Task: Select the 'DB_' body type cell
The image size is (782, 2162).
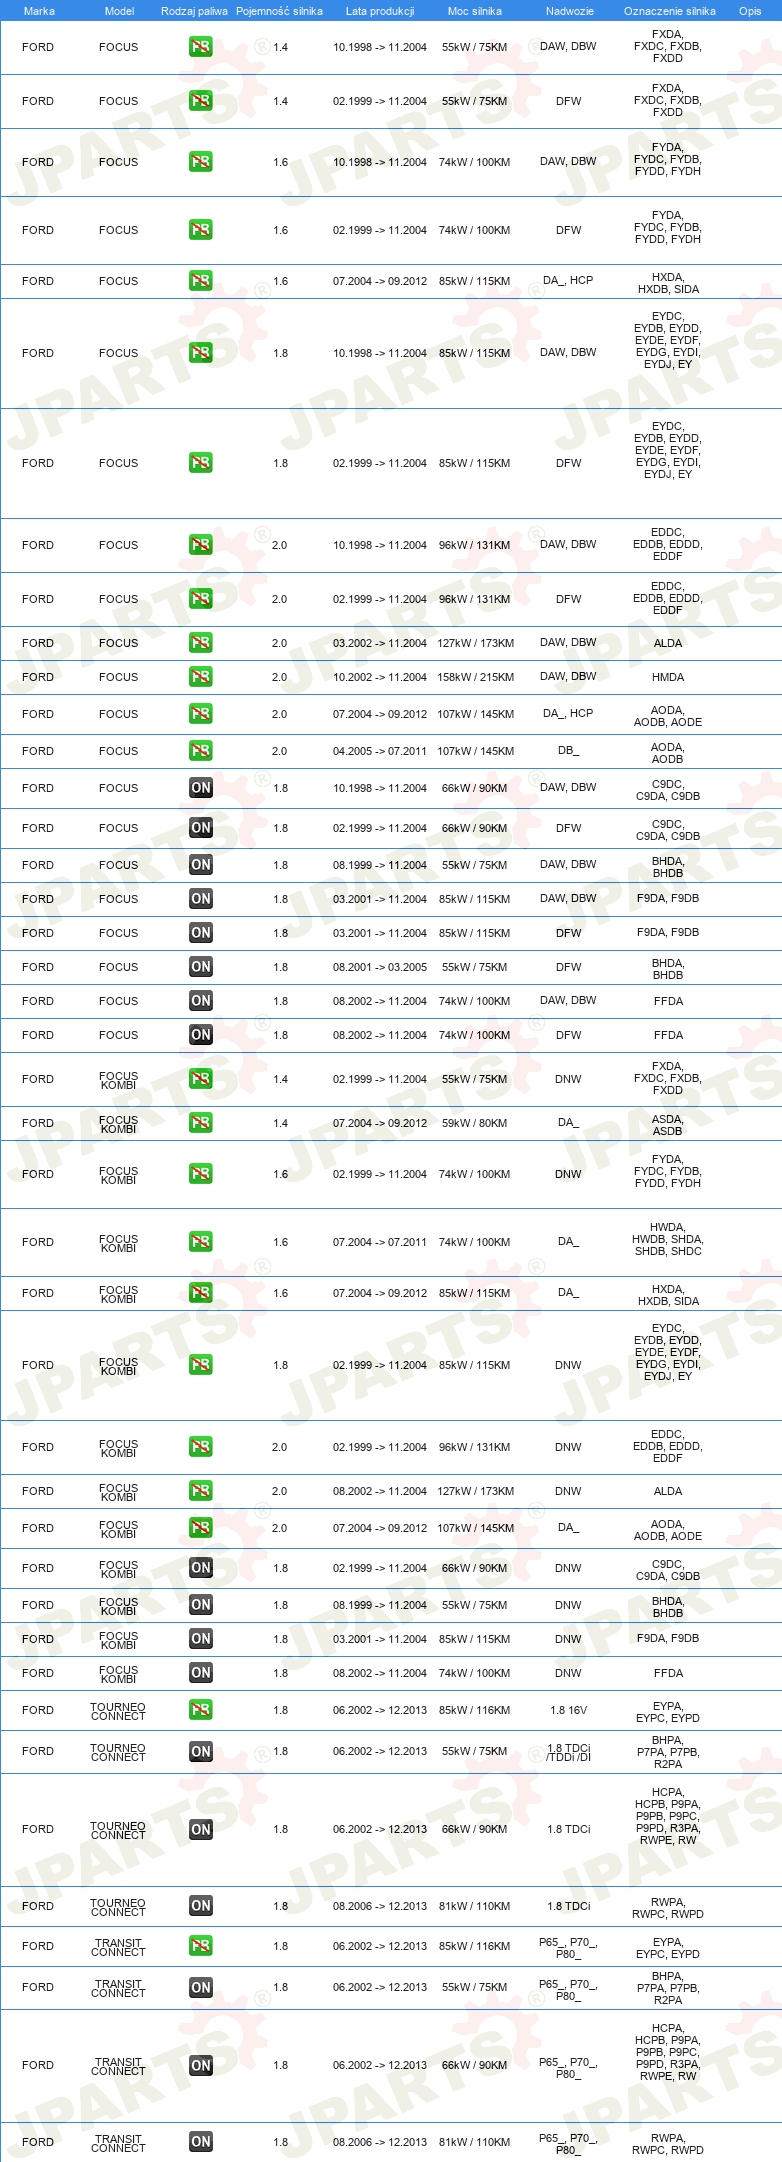Action: (x=569, y=750)
